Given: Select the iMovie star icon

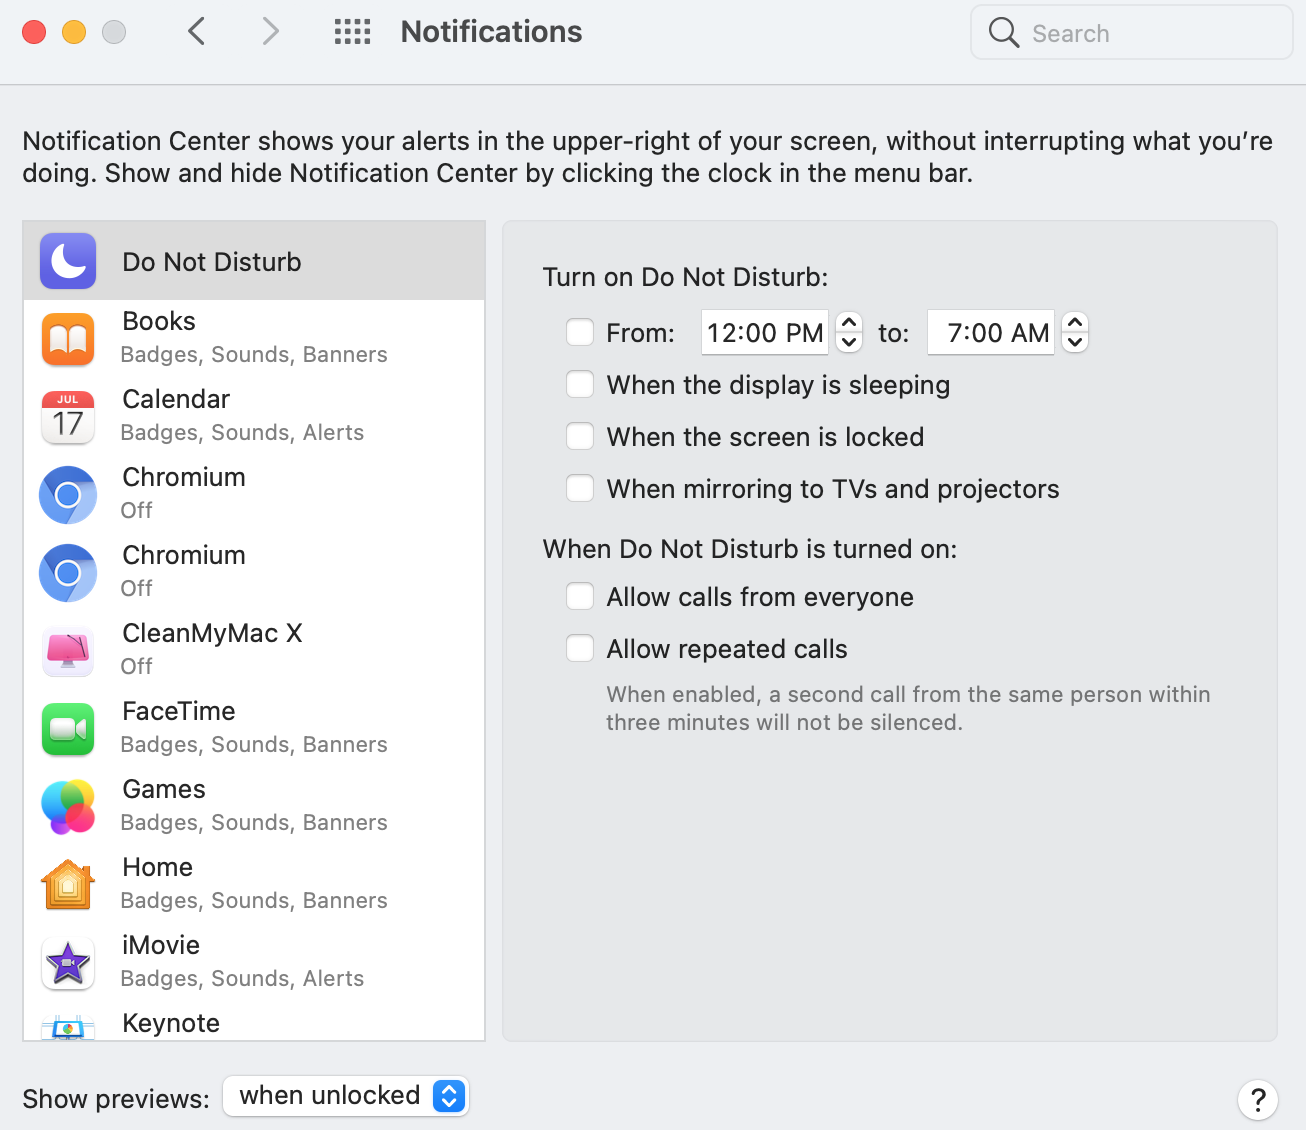Looking at the screenshot, I should pyautogui.click(x=68, y=963).
